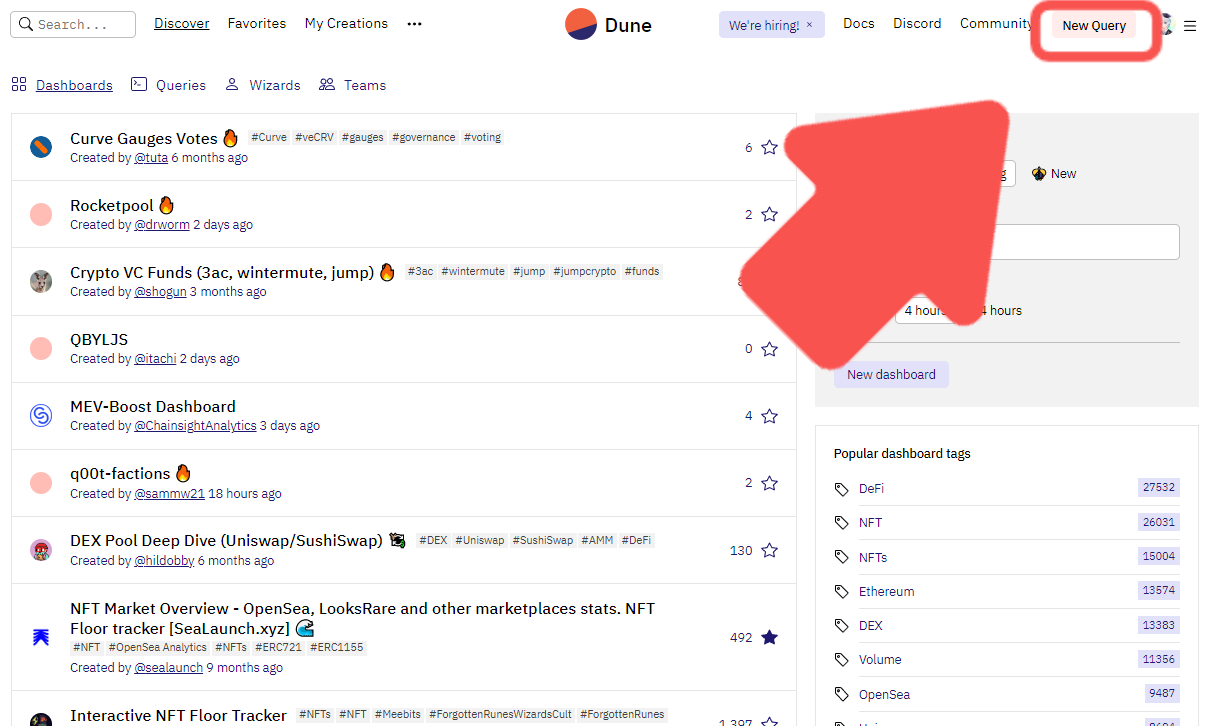Open the three-dot more menu in navbar
This screenshot has height=726, width=1212.
click(414, 24)
